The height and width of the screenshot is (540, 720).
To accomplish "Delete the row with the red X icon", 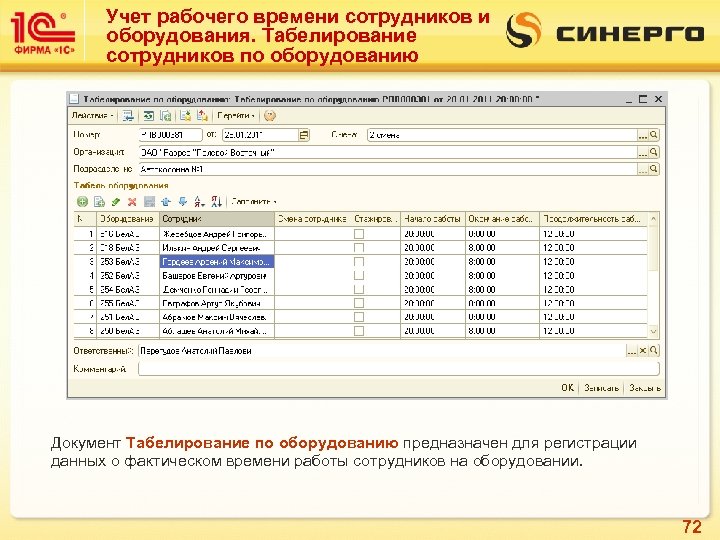I will click(132, 201).
